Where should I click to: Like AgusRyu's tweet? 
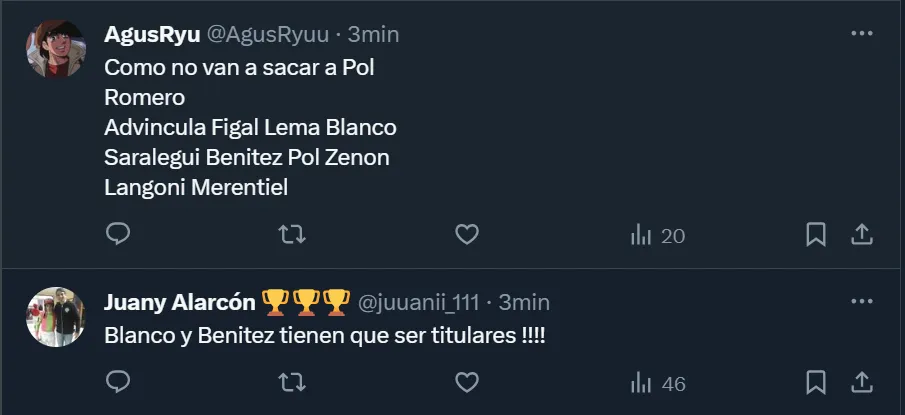coord(466,235)
